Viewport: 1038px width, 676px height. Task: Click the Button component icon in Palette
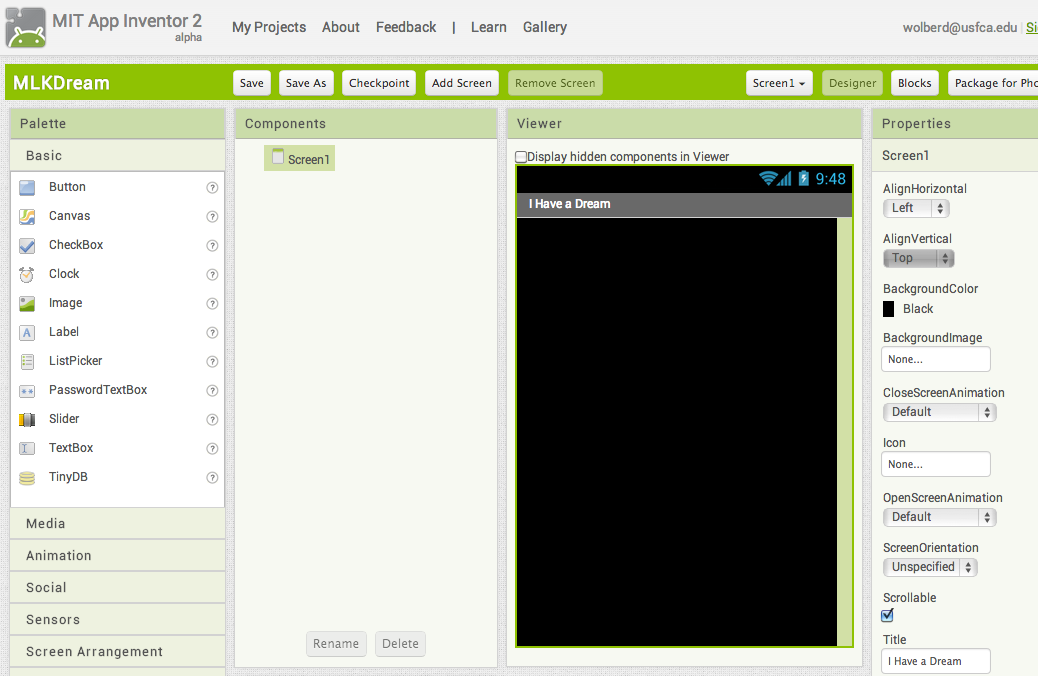(27, 187)
